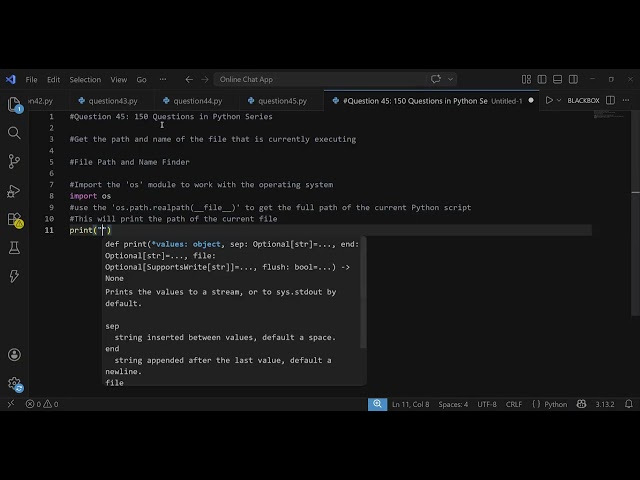Click the 'import os' code line
The width and height of the screenshot is (640, 480).
tap(90, 196)
